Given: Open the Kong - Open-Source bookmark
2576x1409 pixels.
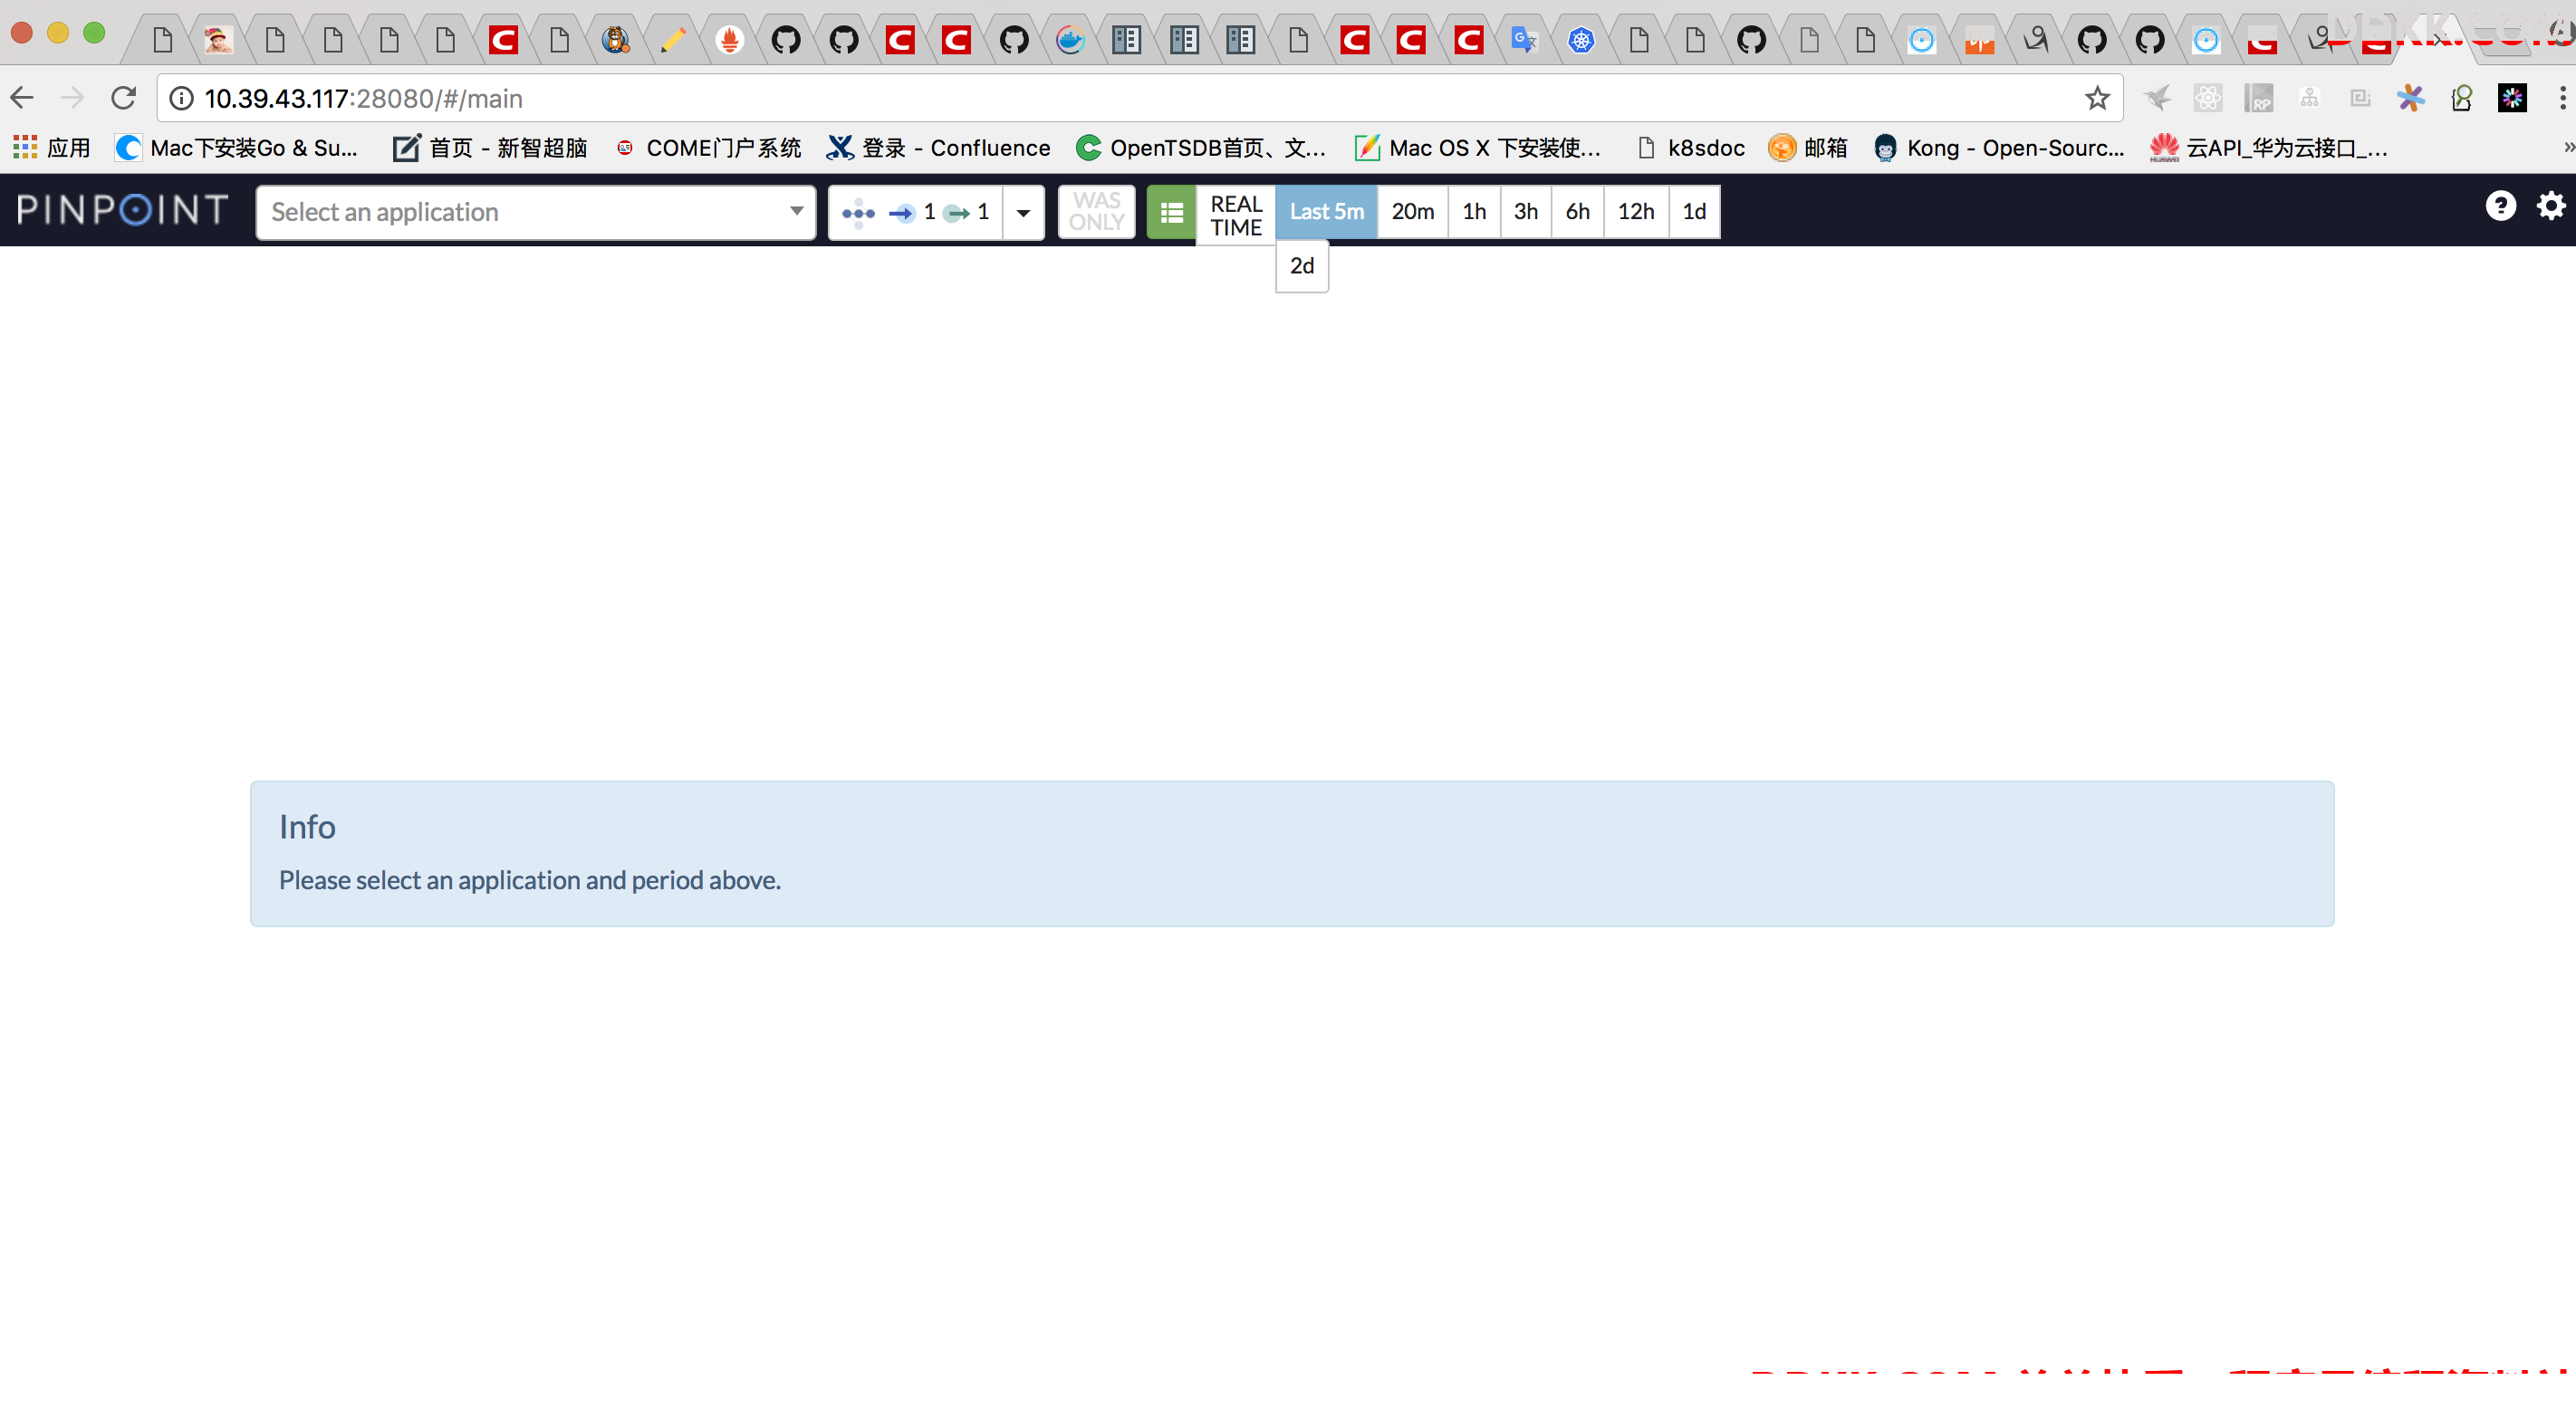Looking at the screenshot, I should [1999, 148].
